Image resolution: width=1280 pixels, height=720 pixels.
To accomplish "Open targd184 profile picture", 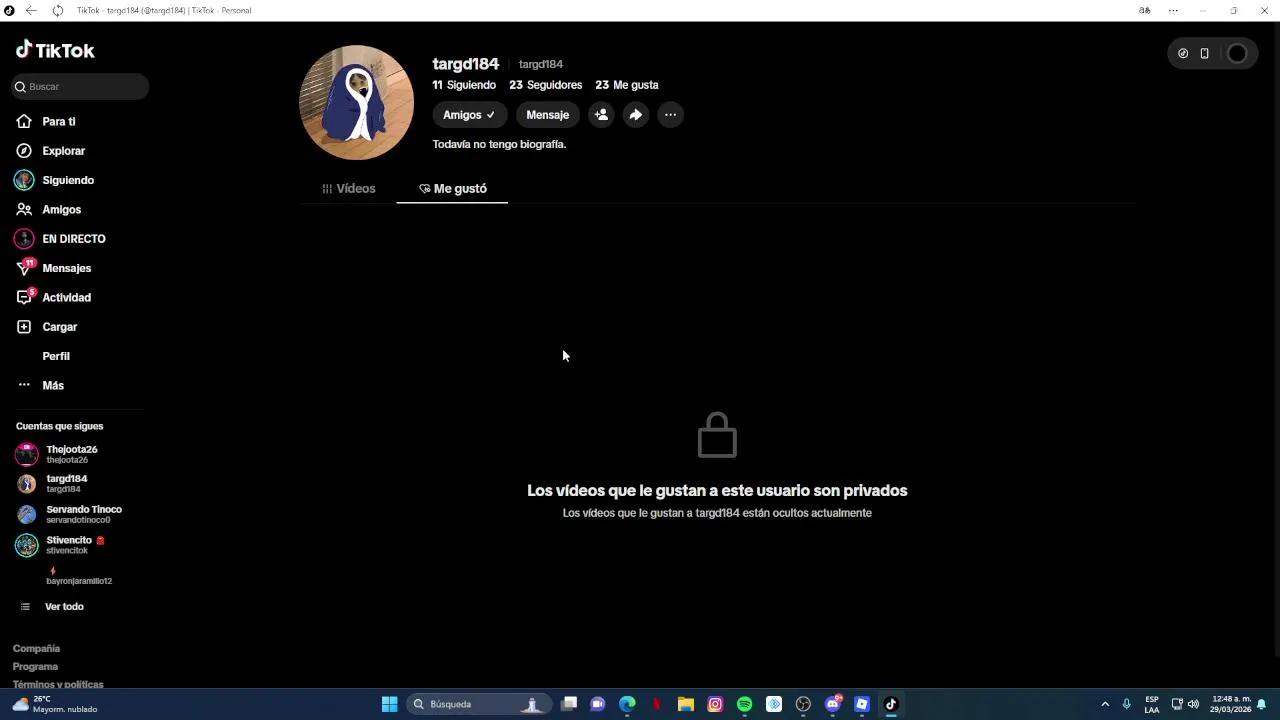I will 356,102.
